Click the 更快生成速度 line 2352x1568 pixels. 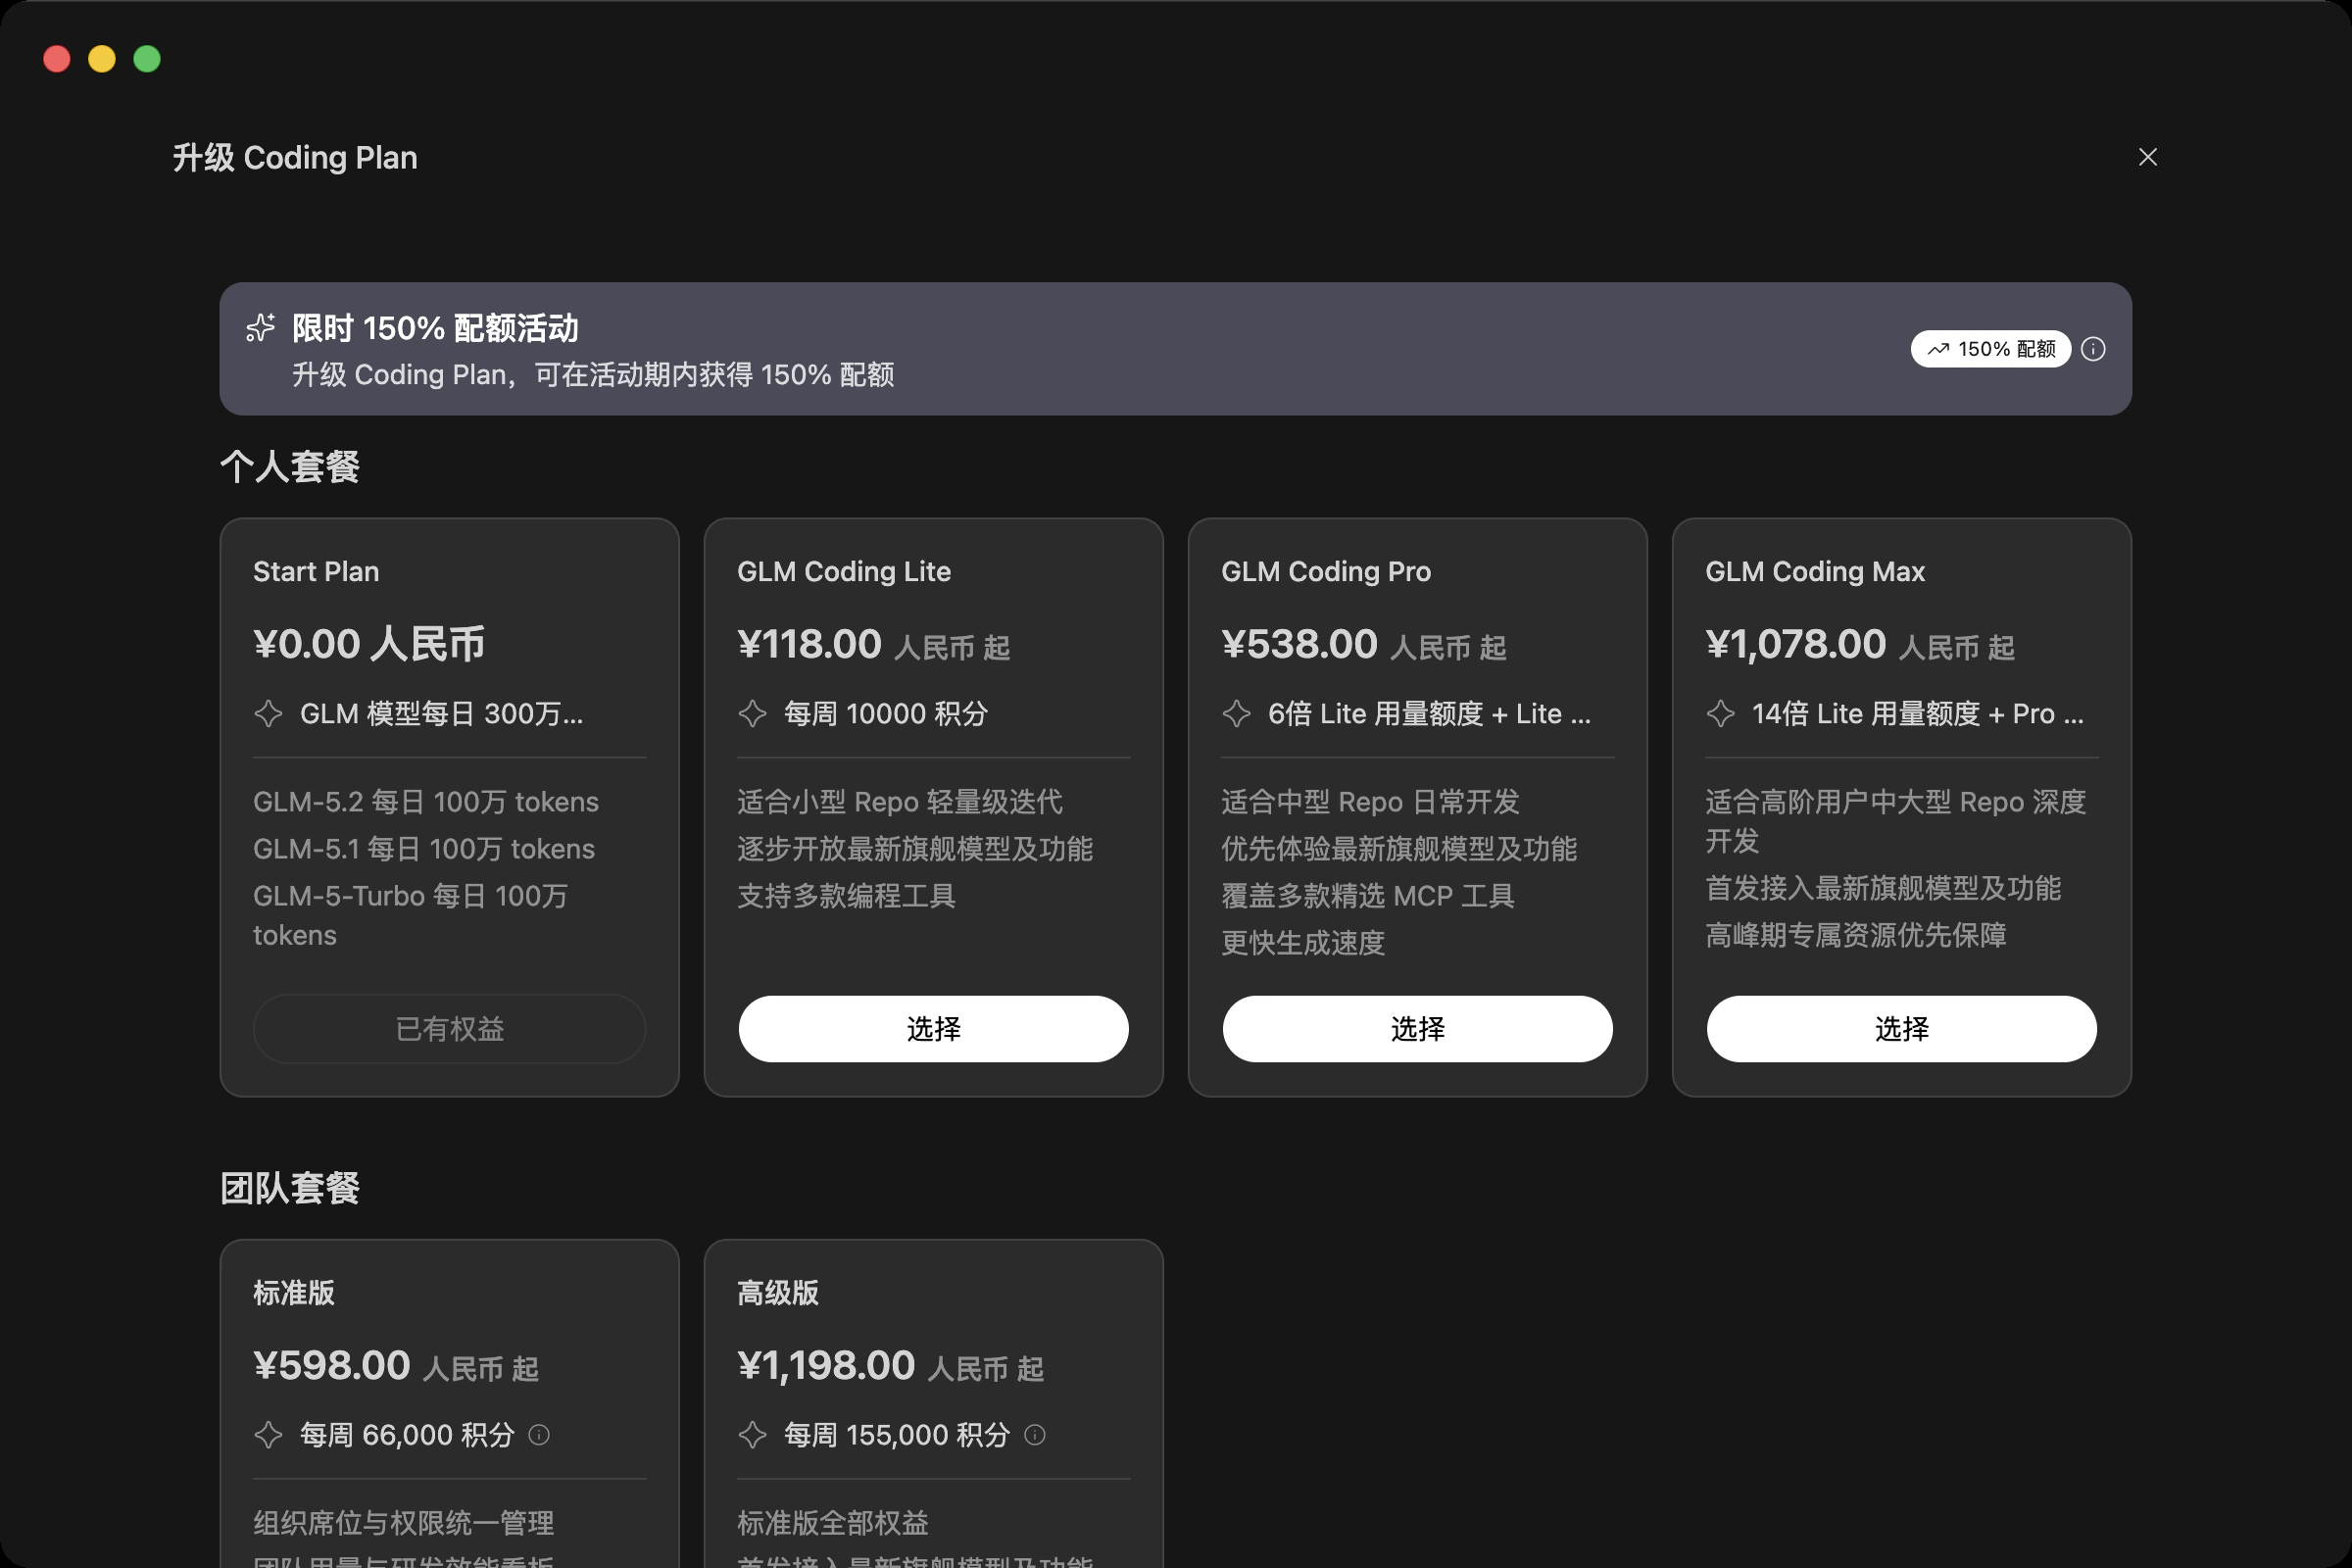1303,943
